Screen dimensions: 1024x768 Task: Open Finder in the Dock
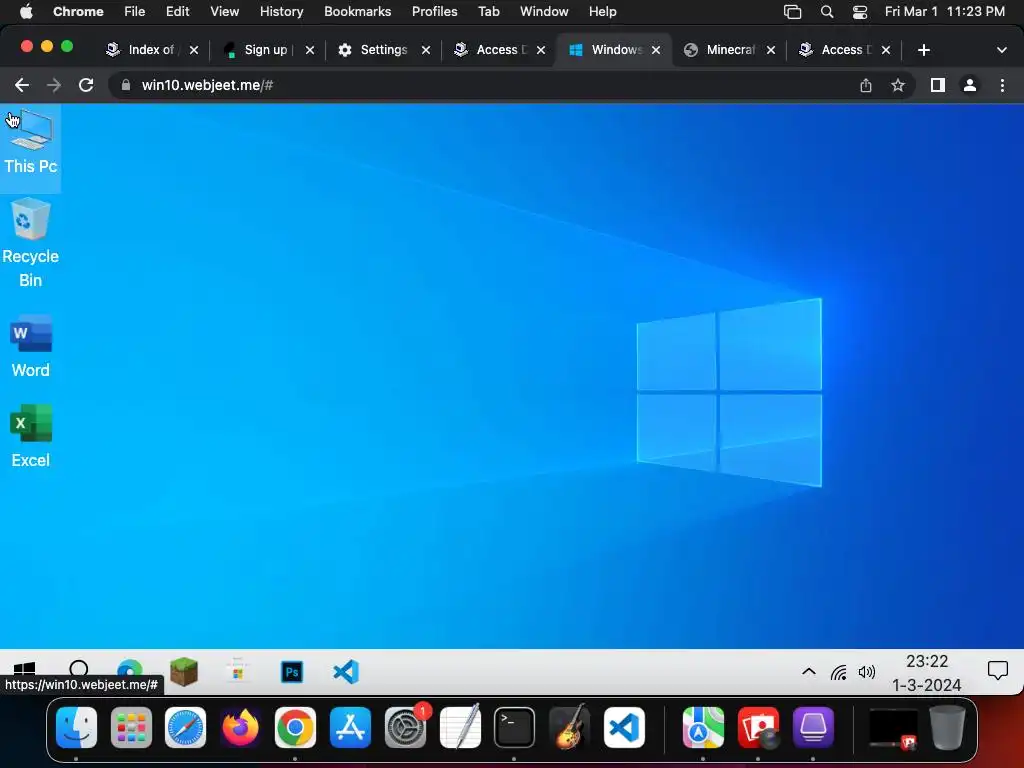pyautogui.click(x=76, y=728)
